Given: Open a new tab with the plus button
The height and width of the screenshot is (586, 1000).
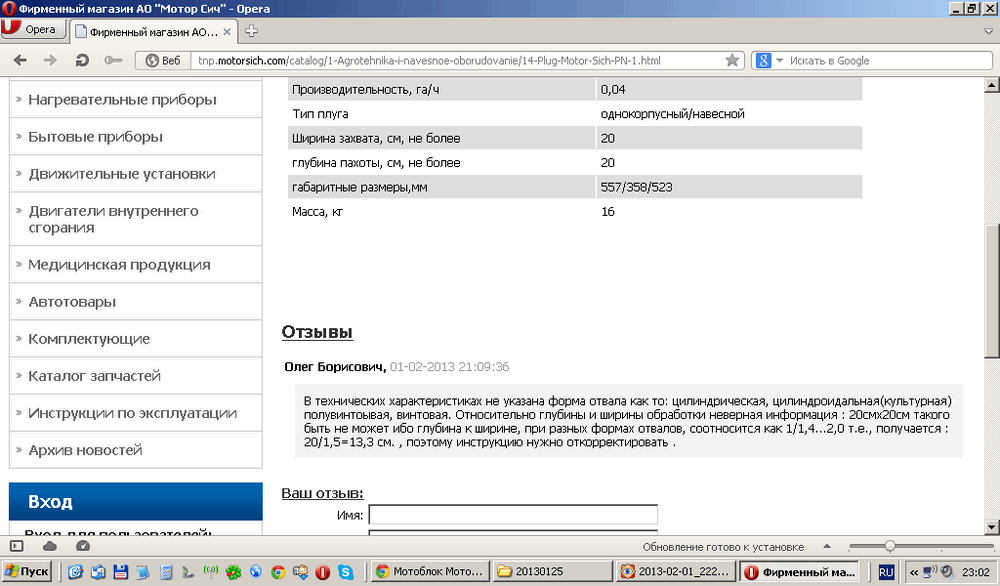Looking at the screenshot, I should click(x=251, y=31).
